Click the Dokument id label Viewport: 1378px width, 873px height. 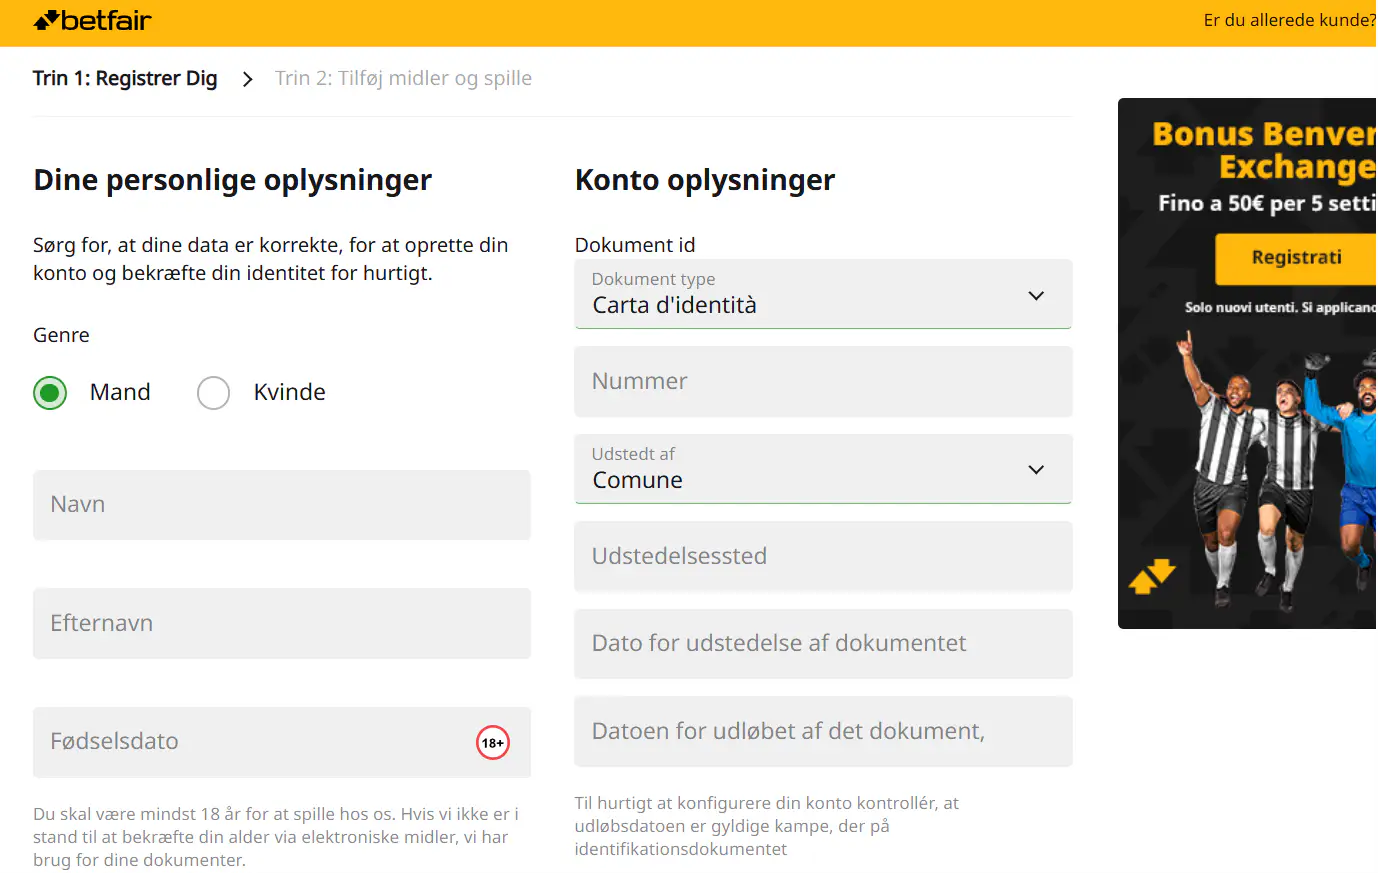[x=635, y=245]
